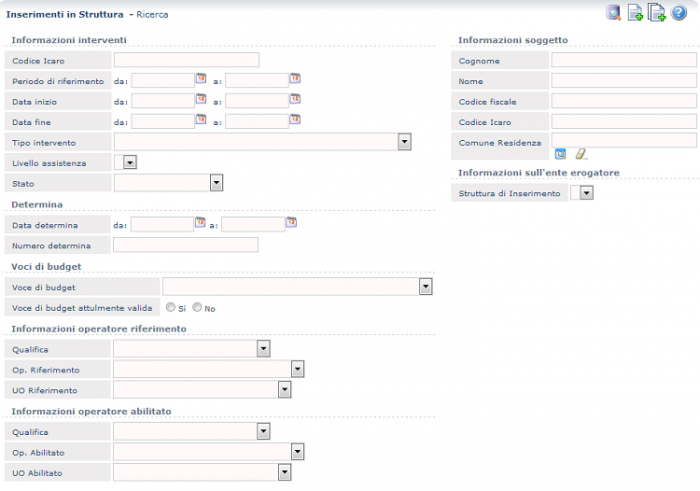Open calendar for Data determina 'da' date
This screenshot has height=491, width=700.
click(x=200, y=222)
